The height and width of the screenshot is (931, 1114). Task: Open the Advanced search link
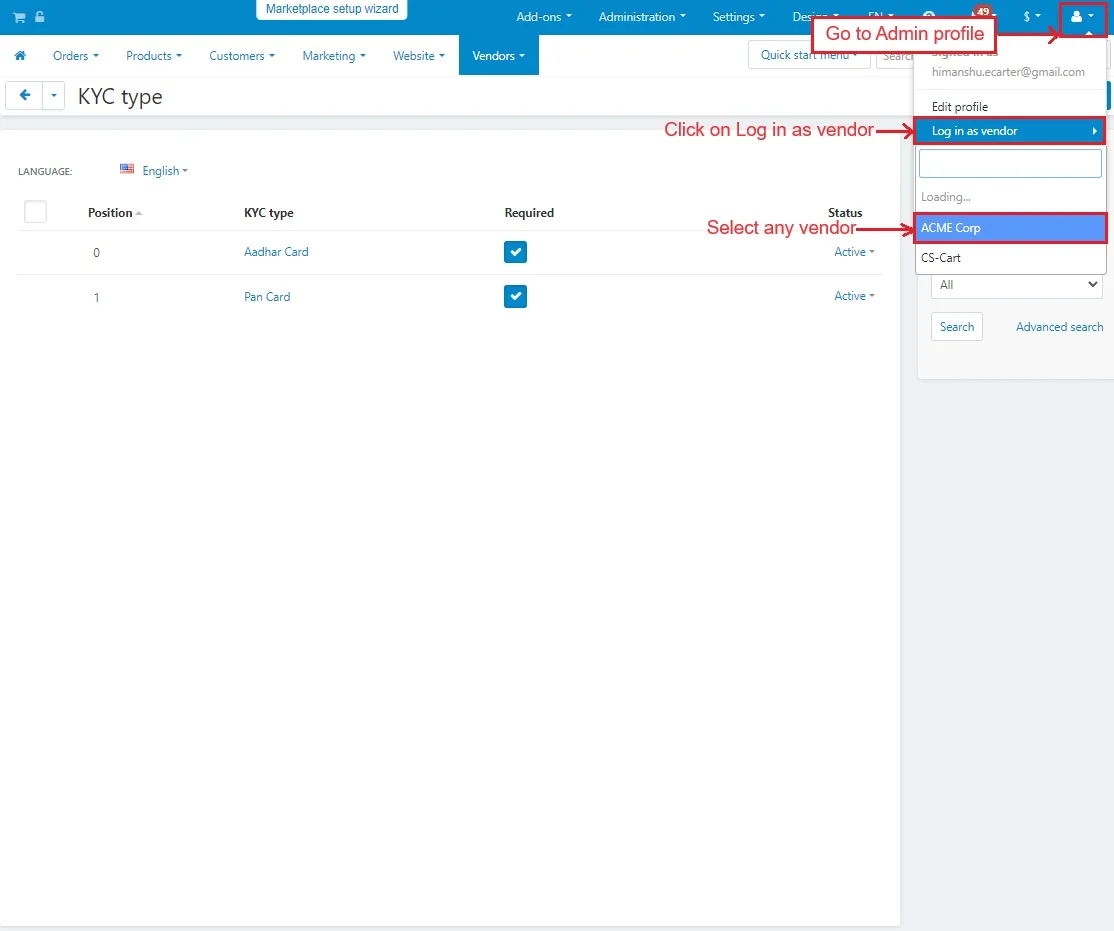pos(1059,327)
